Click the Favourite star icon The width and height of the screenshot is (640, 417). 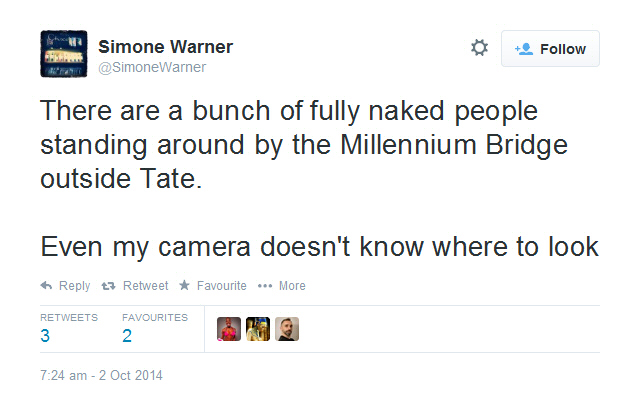[x=184, y=286]
